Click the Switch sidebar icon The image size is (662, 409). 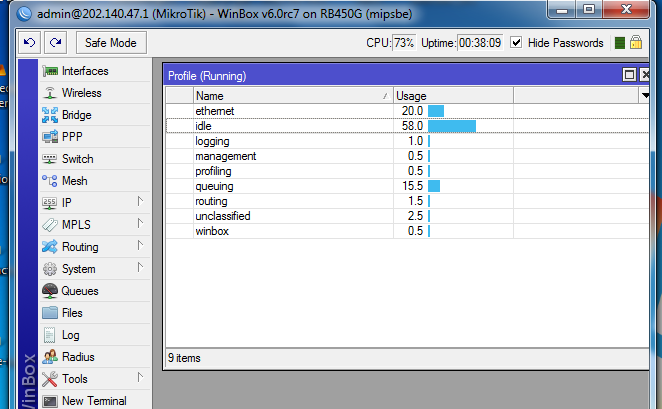point(50,159)
